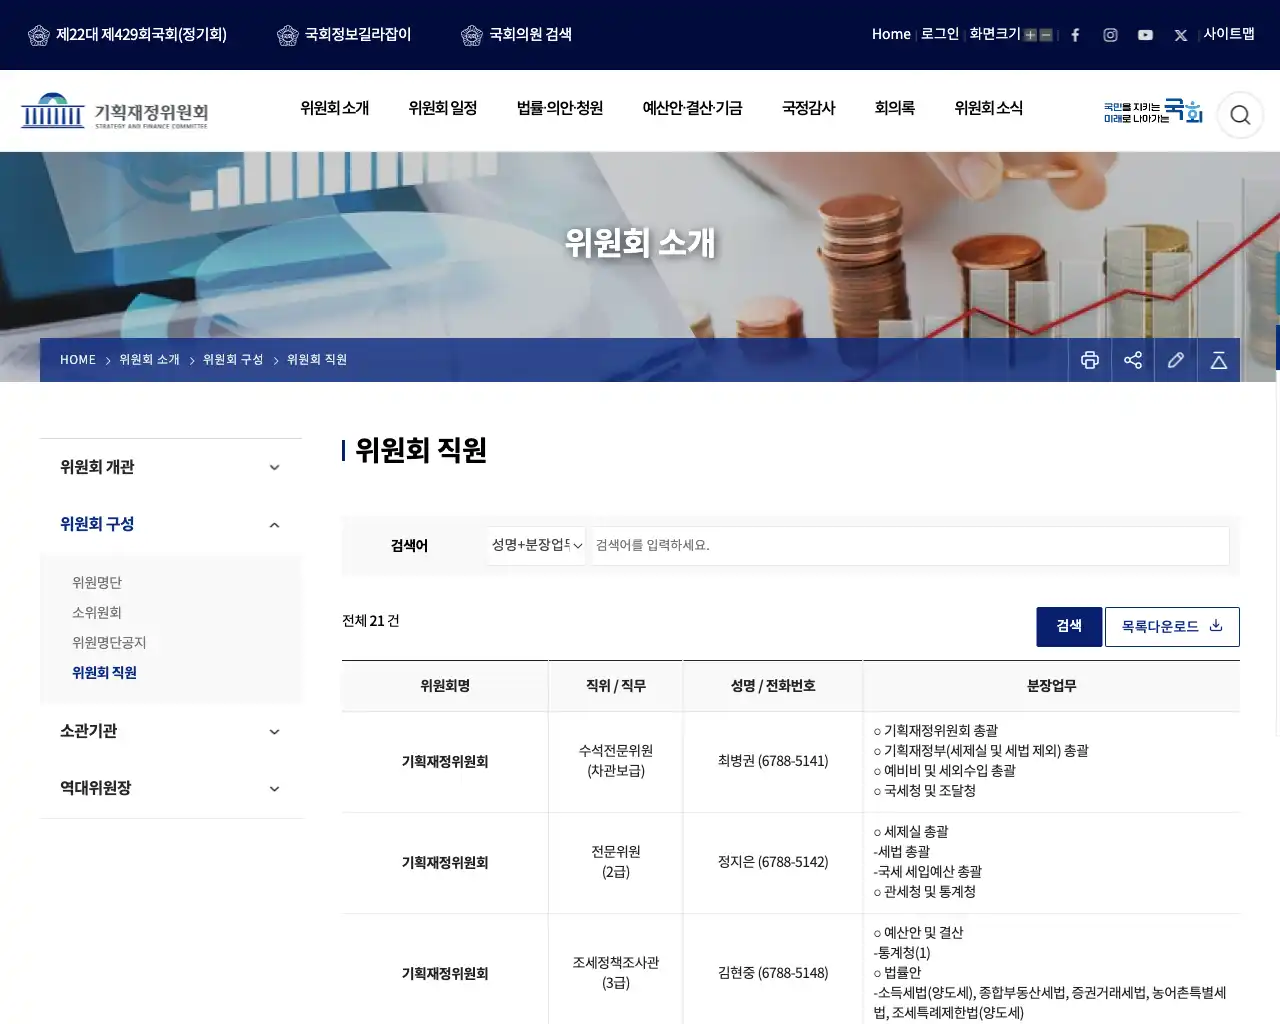
Task: Open the 위원회소개 main navigation menu
Action: (335, 108)
